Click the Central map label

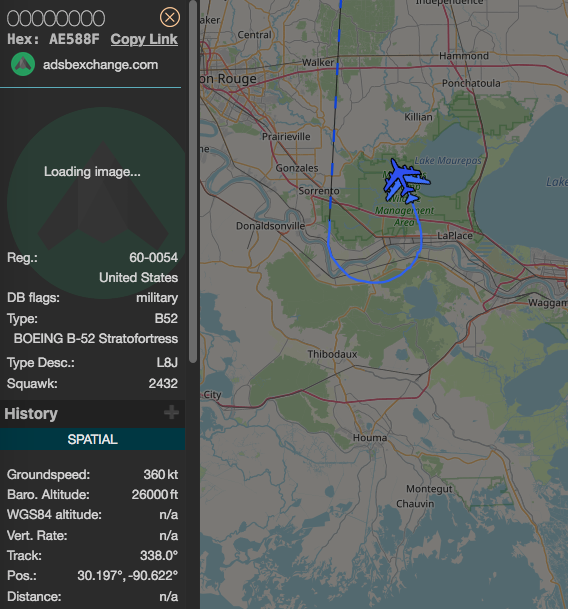(x=254, y=35)
